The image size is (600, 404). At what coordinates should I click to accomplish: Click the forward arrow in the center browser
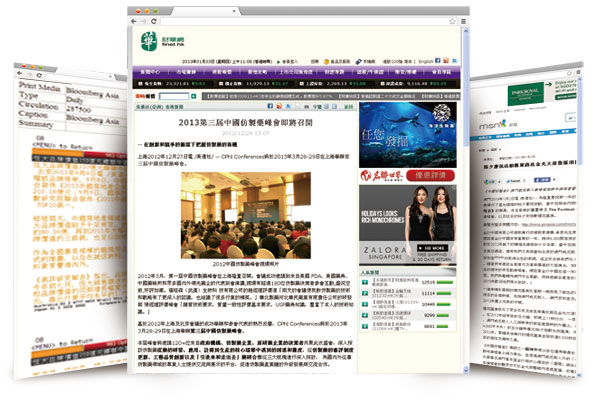pyautogui.click(x=144, y=21)
